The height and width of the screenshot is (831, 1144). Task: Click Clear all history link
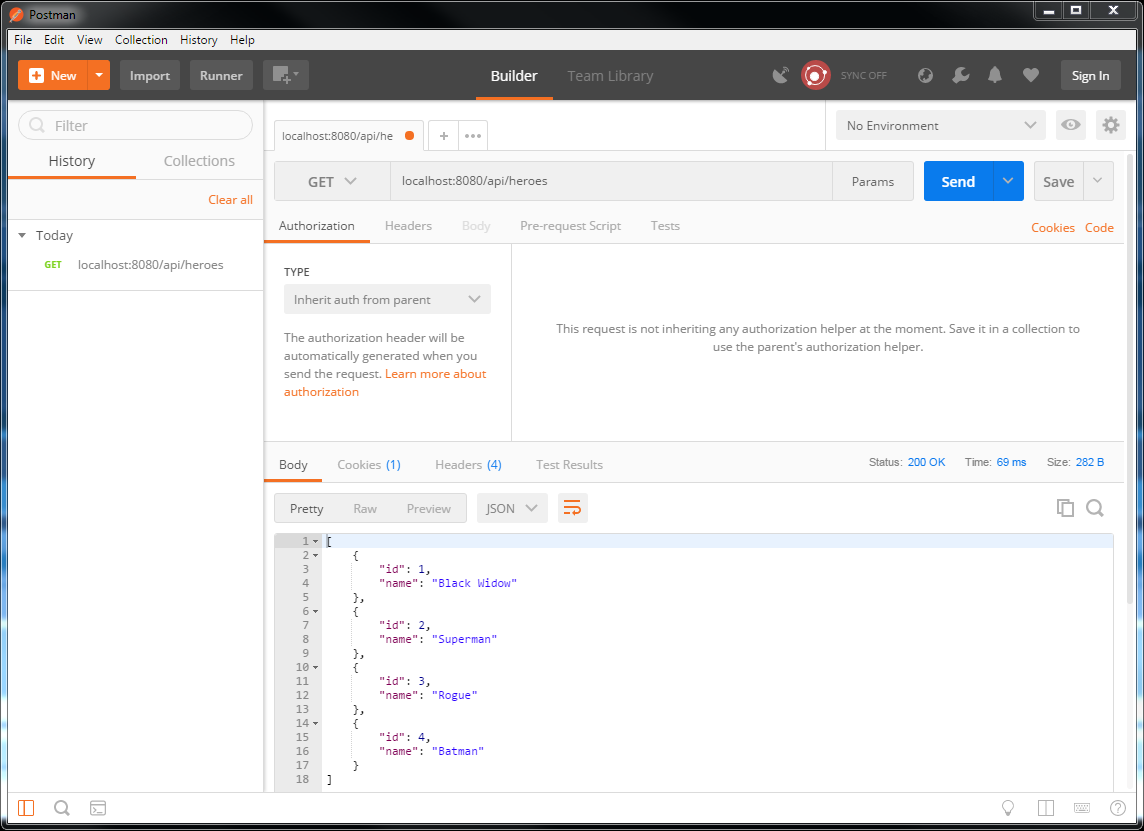coord(231,199)
